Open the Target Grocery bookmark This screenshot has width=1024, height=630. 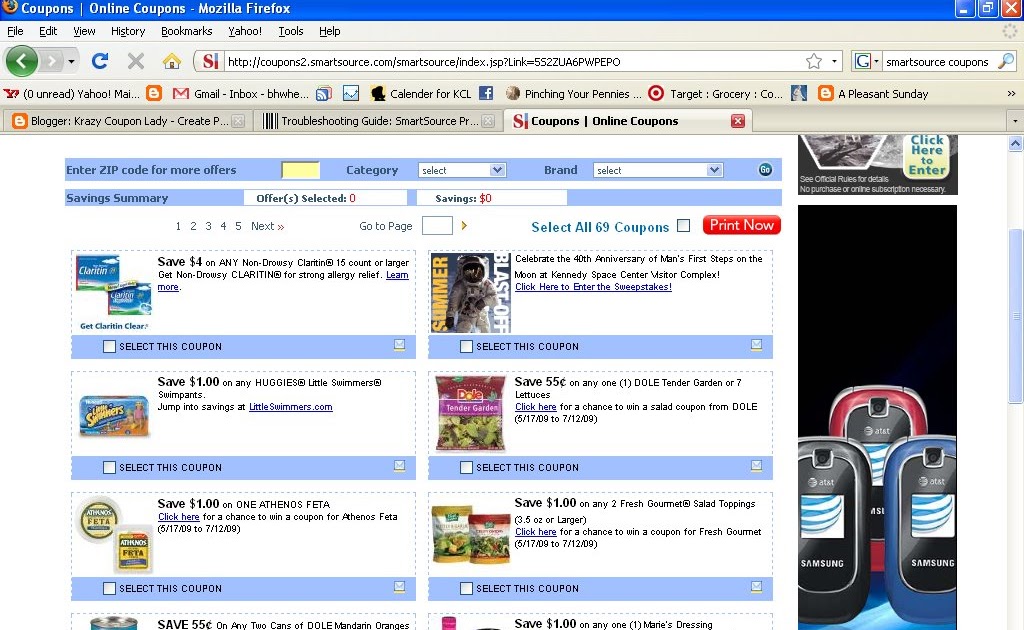click(715, 94)
